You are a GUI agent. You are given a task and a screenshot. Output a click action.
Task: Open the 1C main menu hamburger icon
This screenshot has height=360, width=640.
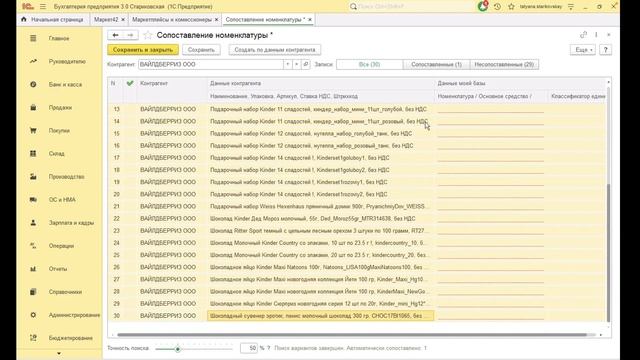point(42,7)
